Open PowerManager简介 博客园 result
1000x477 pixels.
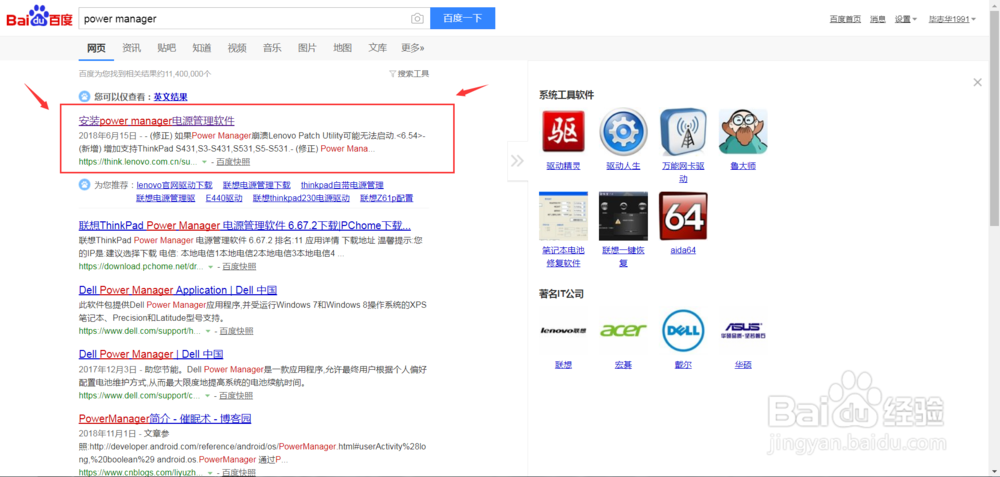(165, 419)
